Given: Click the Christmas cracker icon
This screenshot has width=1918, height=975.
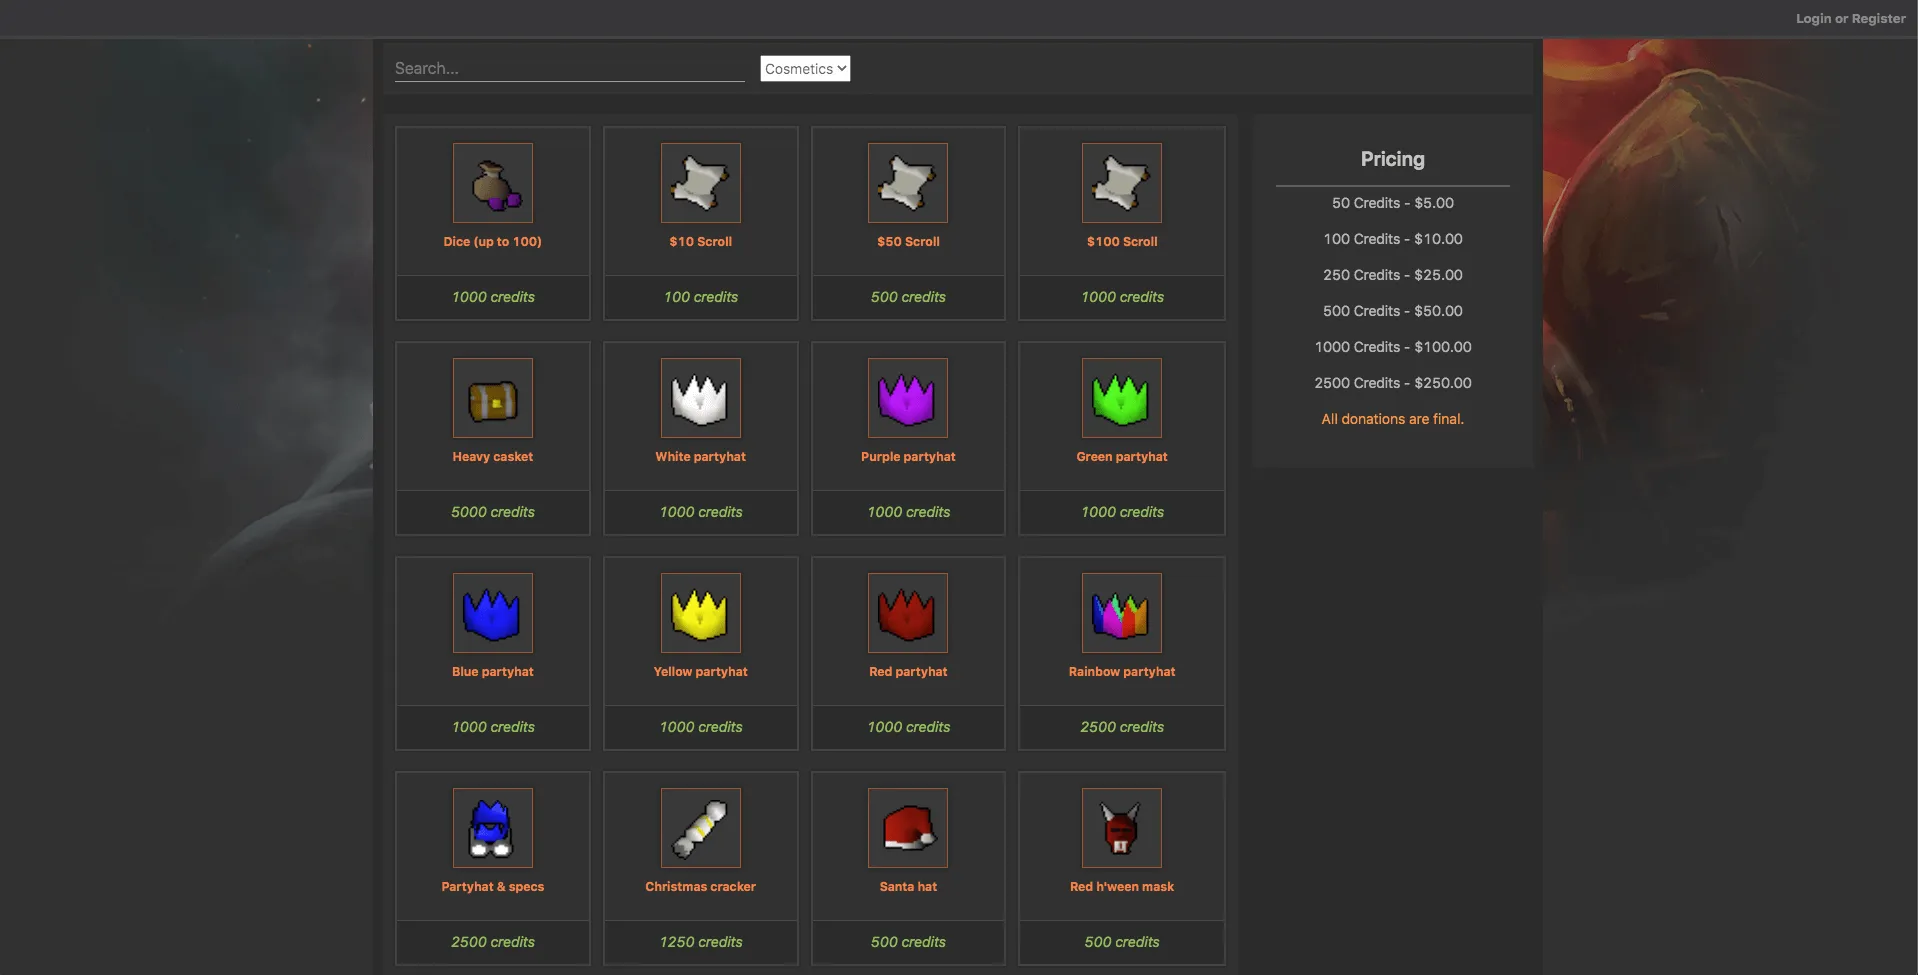Looking at the screenshot, I should pos(700,828).
